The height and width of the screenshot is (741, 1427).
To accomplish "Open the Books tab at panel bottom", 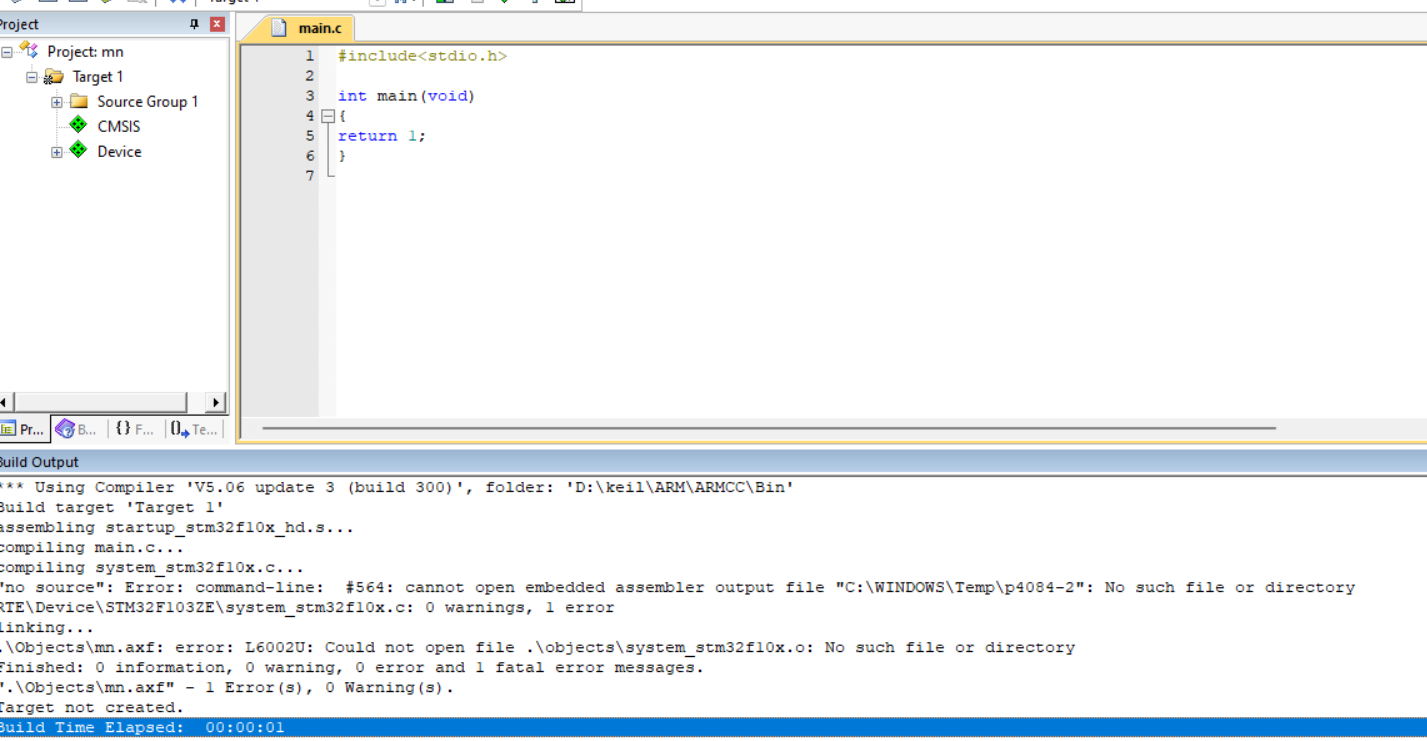I will (78, 429).
